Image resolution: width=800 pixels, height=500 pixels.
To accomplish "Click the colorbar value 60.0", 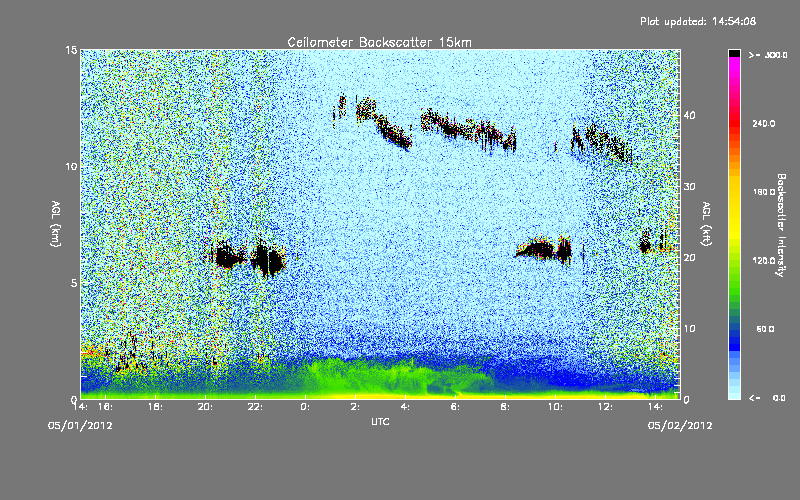I will [765, 330].
